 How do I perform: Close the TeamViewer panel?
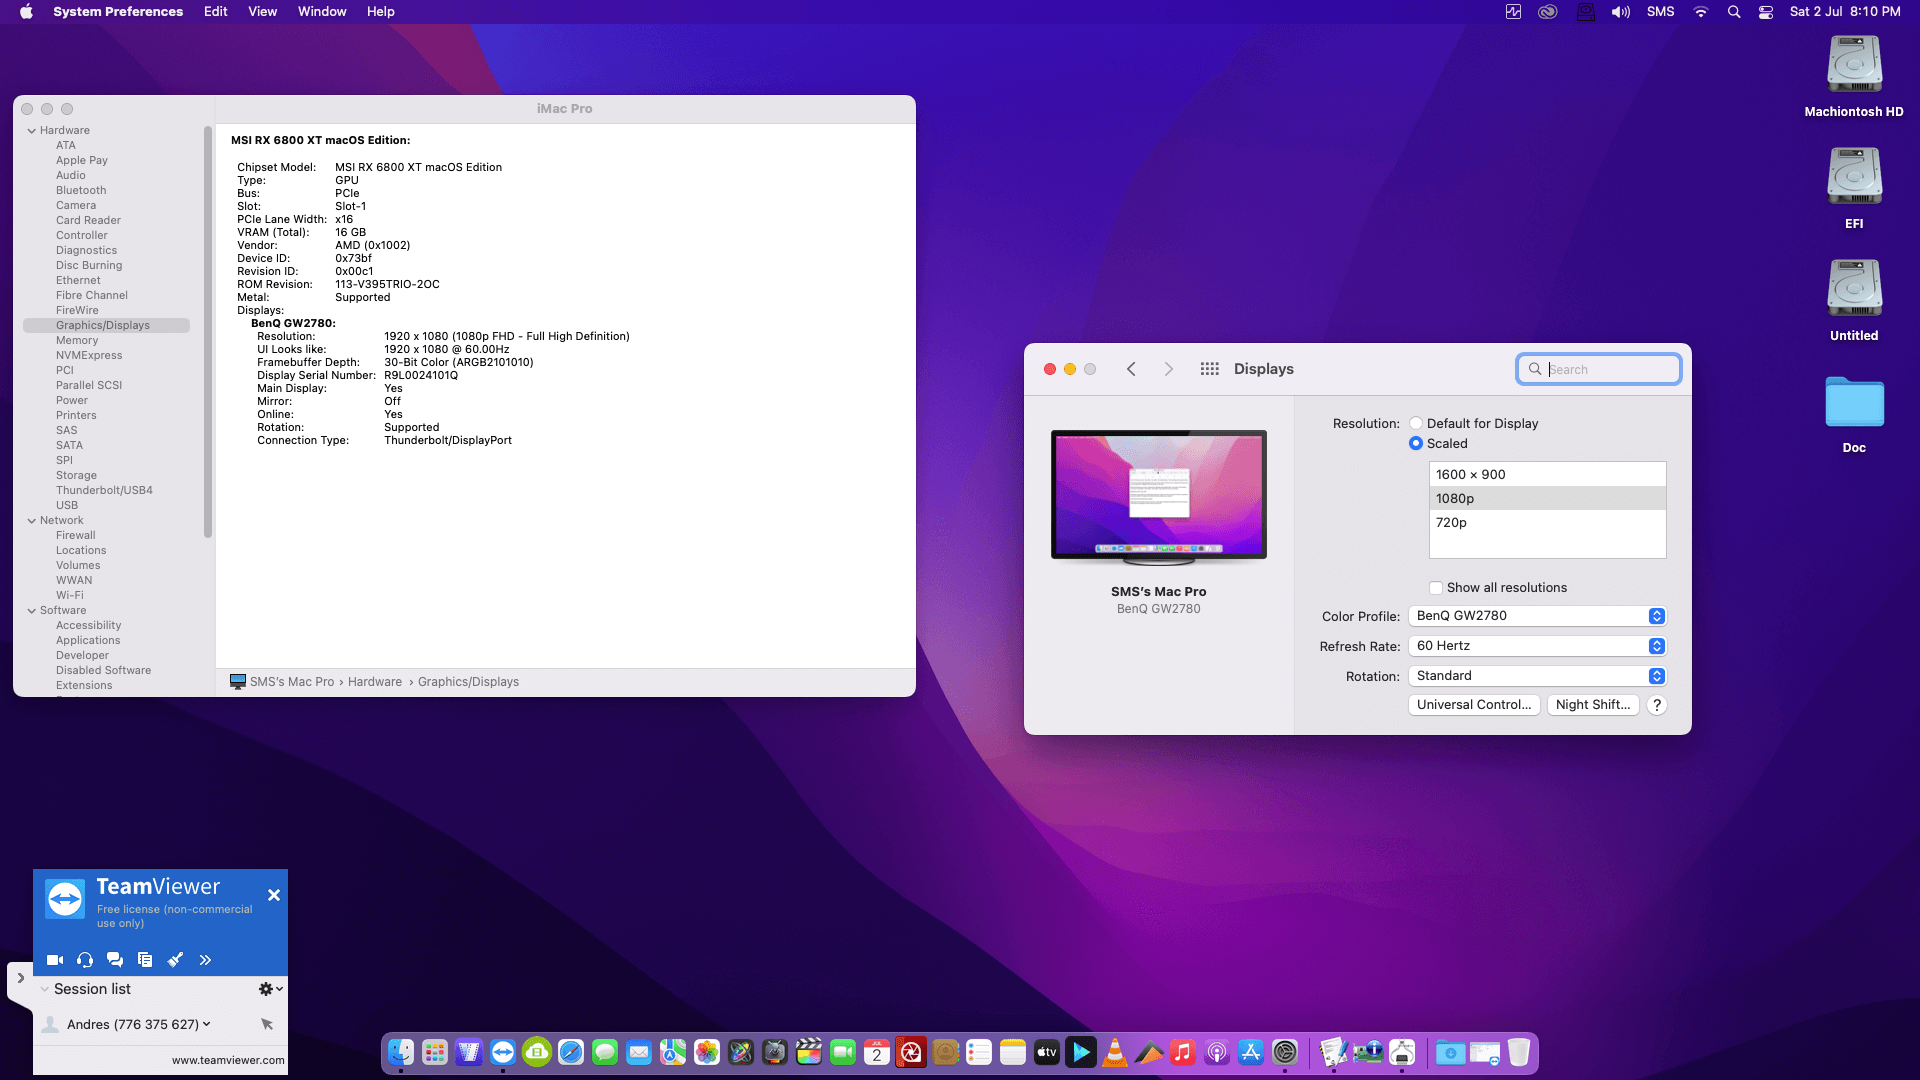click(x=274, y=895)
